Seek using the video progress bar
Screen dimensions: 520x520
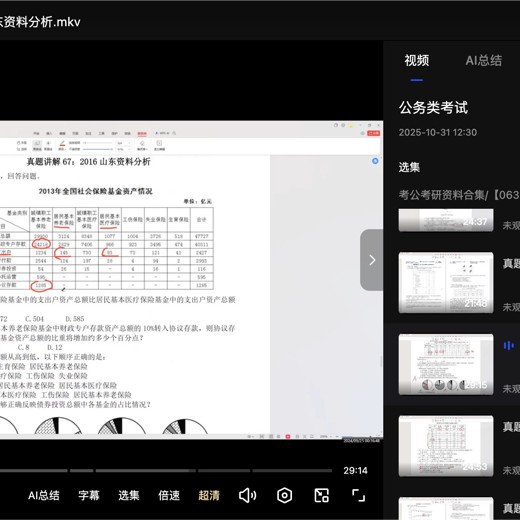pos(166,471)
